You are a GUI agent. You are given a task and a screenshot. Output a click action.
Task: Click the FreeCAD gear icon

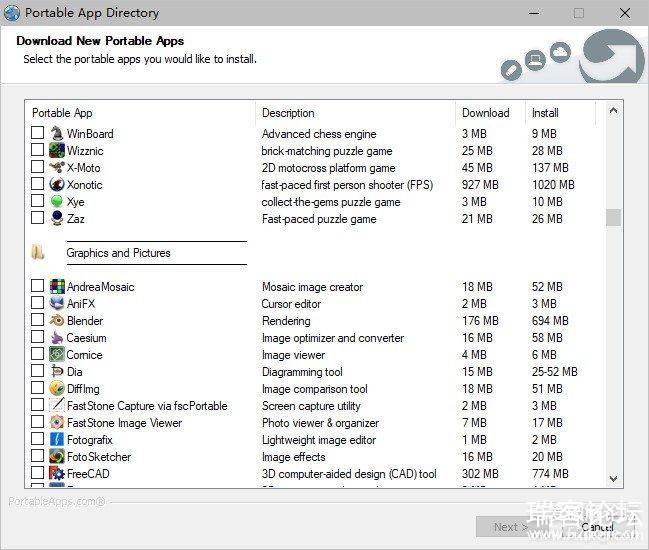coord(57,473)
